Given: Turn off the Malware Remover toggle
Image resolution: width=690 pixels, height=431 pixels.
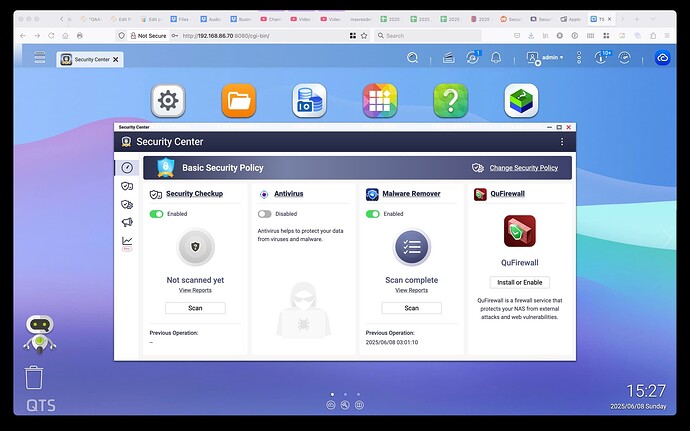Looking at the screenshot, I should 373,214.
